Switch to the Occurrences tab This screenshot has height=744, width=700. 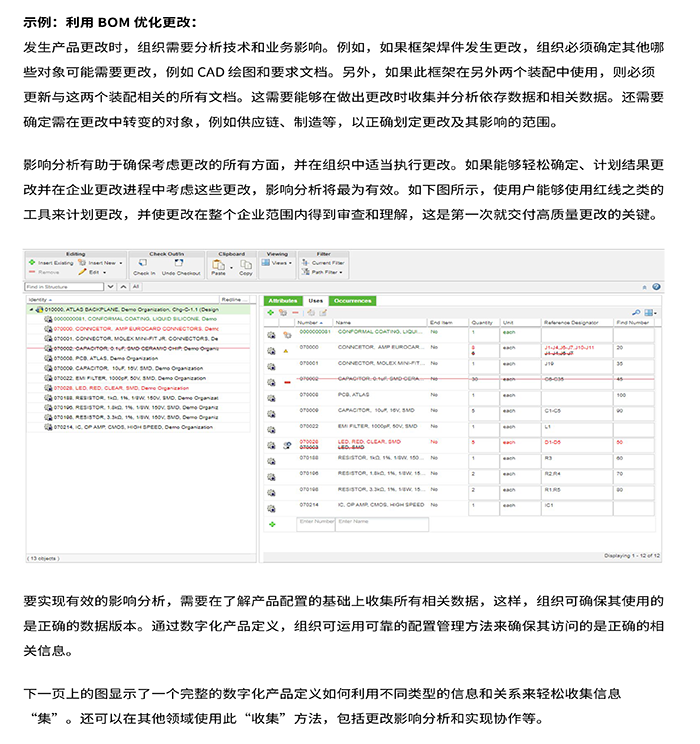352,300
